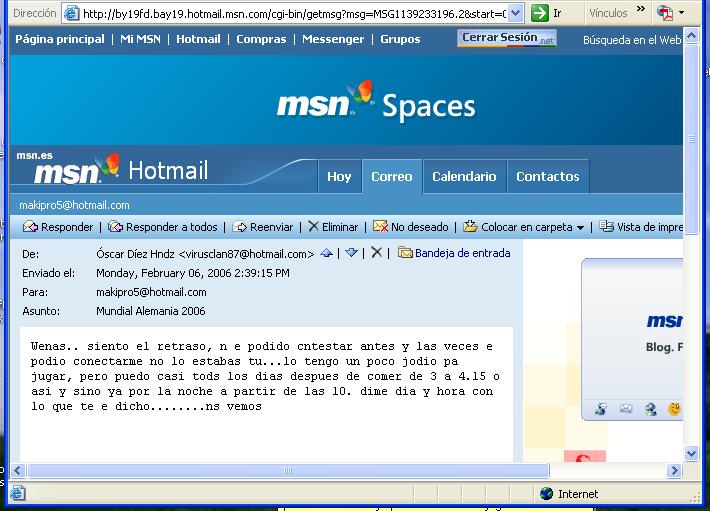This screenshot has width=710, height=511.
Task: Click the status bar page icon
Action: click(x=18, y=493)
